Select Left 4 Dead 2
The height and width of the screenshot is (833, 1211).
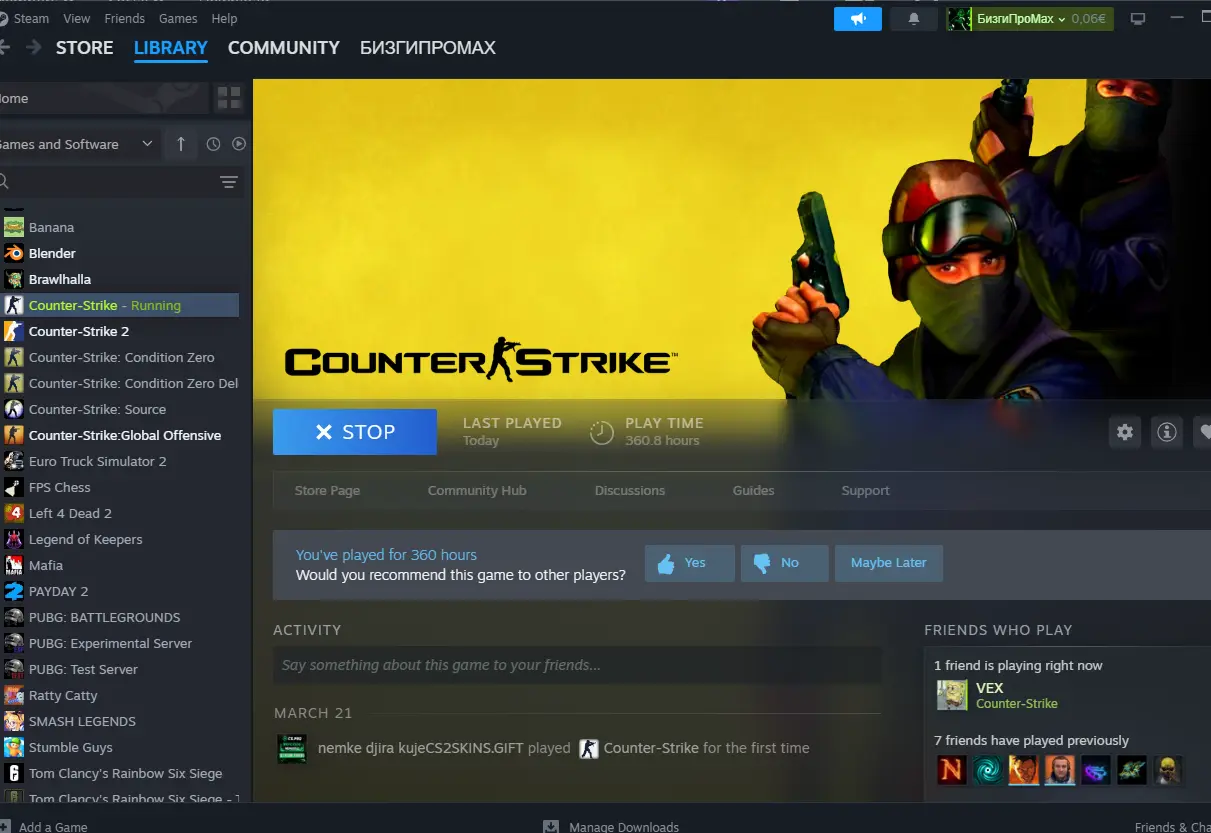coord(120,513)
